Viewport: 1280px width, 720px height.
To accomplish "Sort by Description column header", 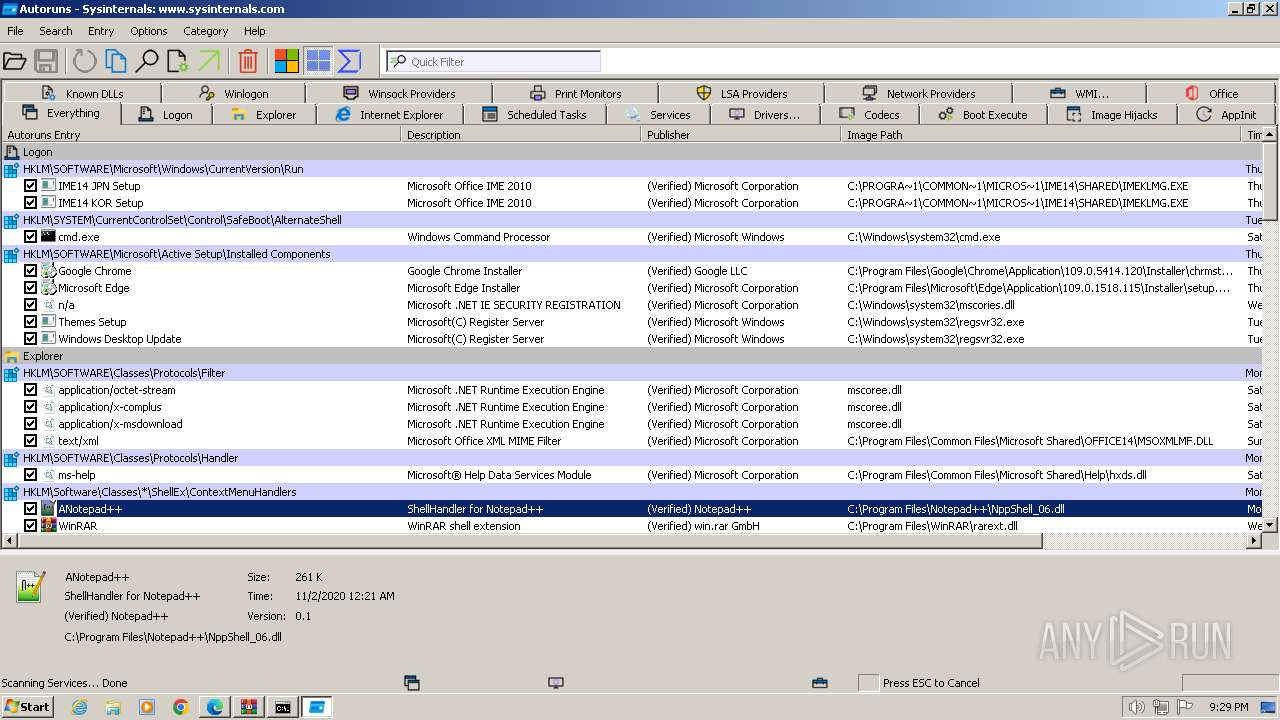I will coord(521,135).
